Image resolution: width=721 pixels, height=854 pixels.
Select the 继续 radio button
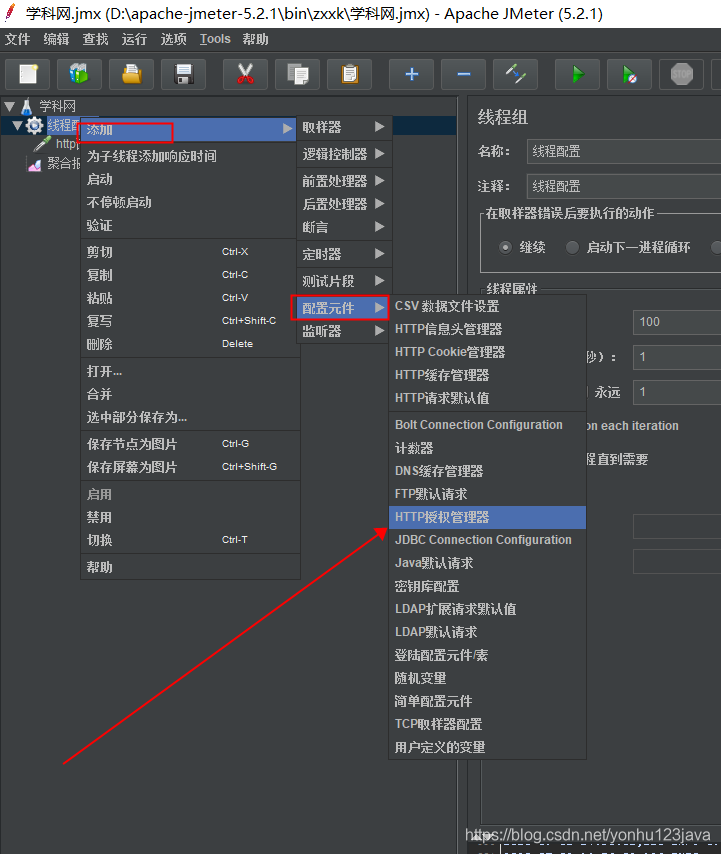(x=505, y=248)
